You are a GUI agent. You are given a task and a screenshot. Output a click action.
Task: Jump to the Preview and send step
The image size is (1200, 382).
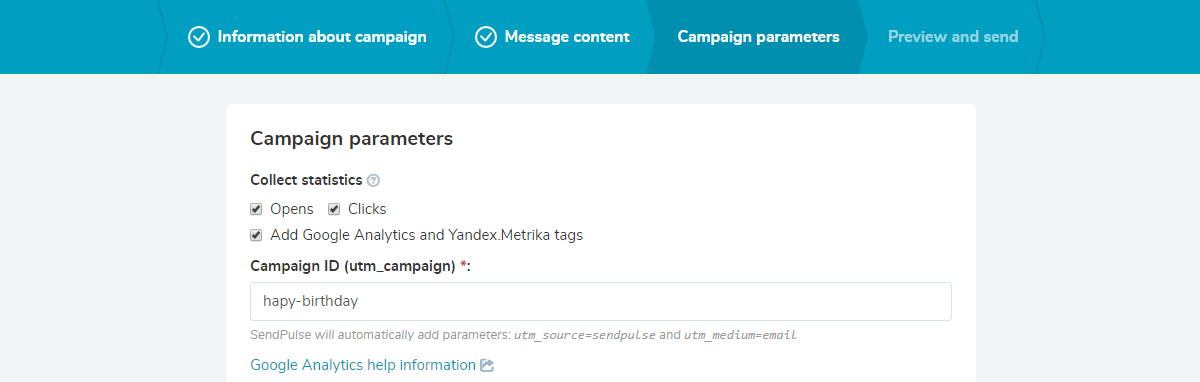pos(953,37)
